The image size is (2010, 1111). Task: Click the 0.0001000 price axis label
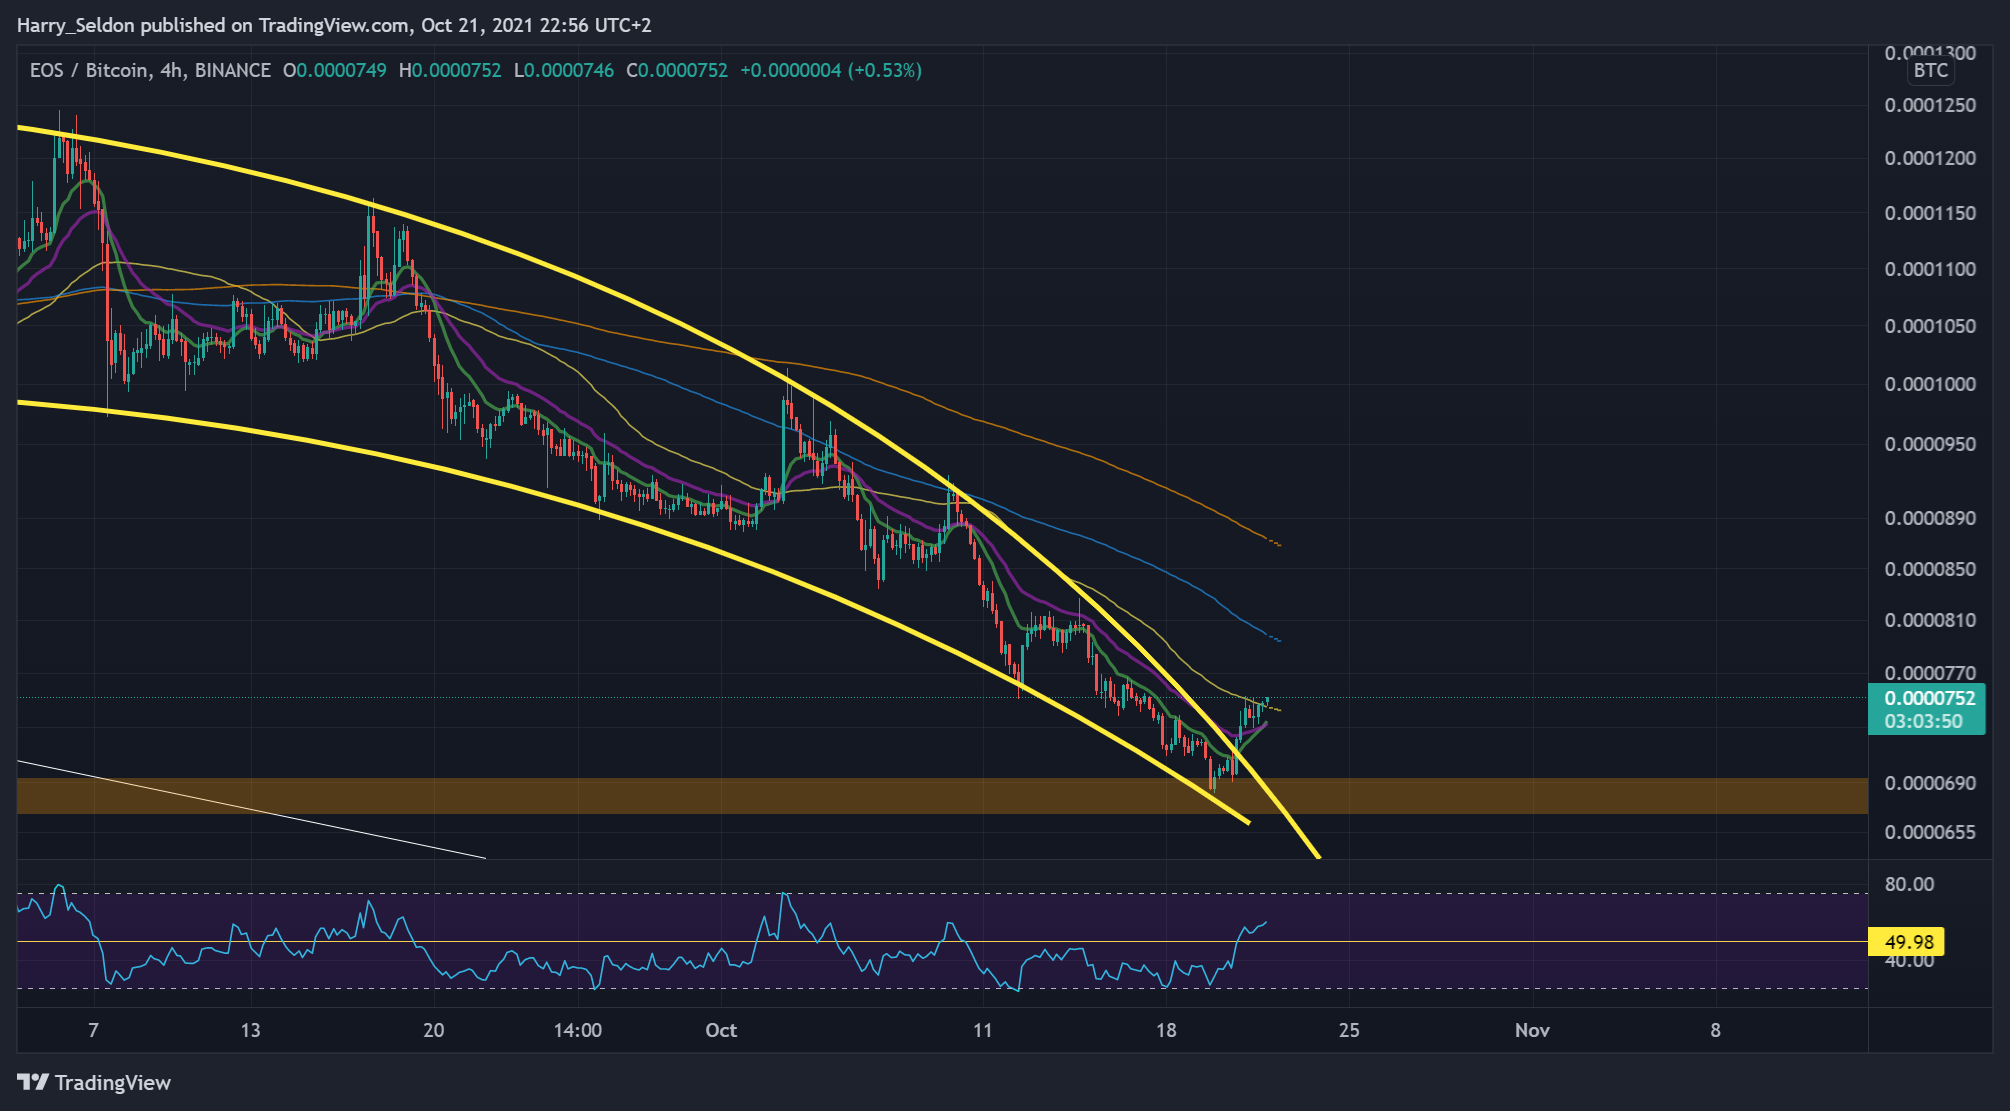click(1929, 384)
